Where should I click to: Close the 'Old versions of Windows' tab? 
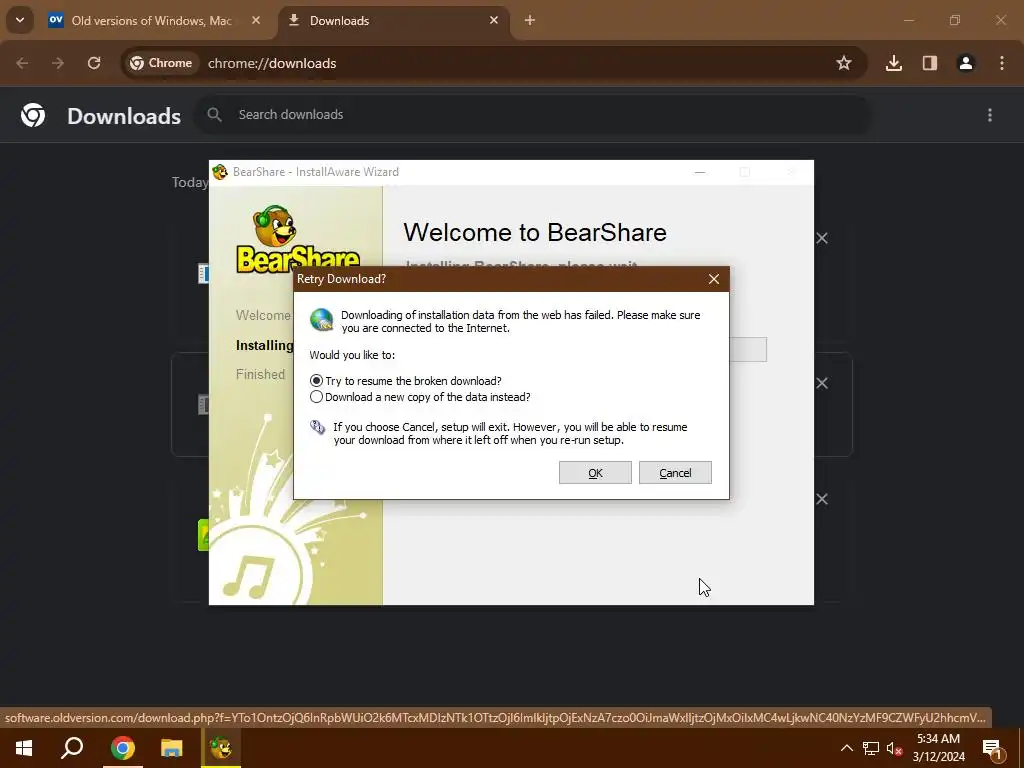coord(256,21)
